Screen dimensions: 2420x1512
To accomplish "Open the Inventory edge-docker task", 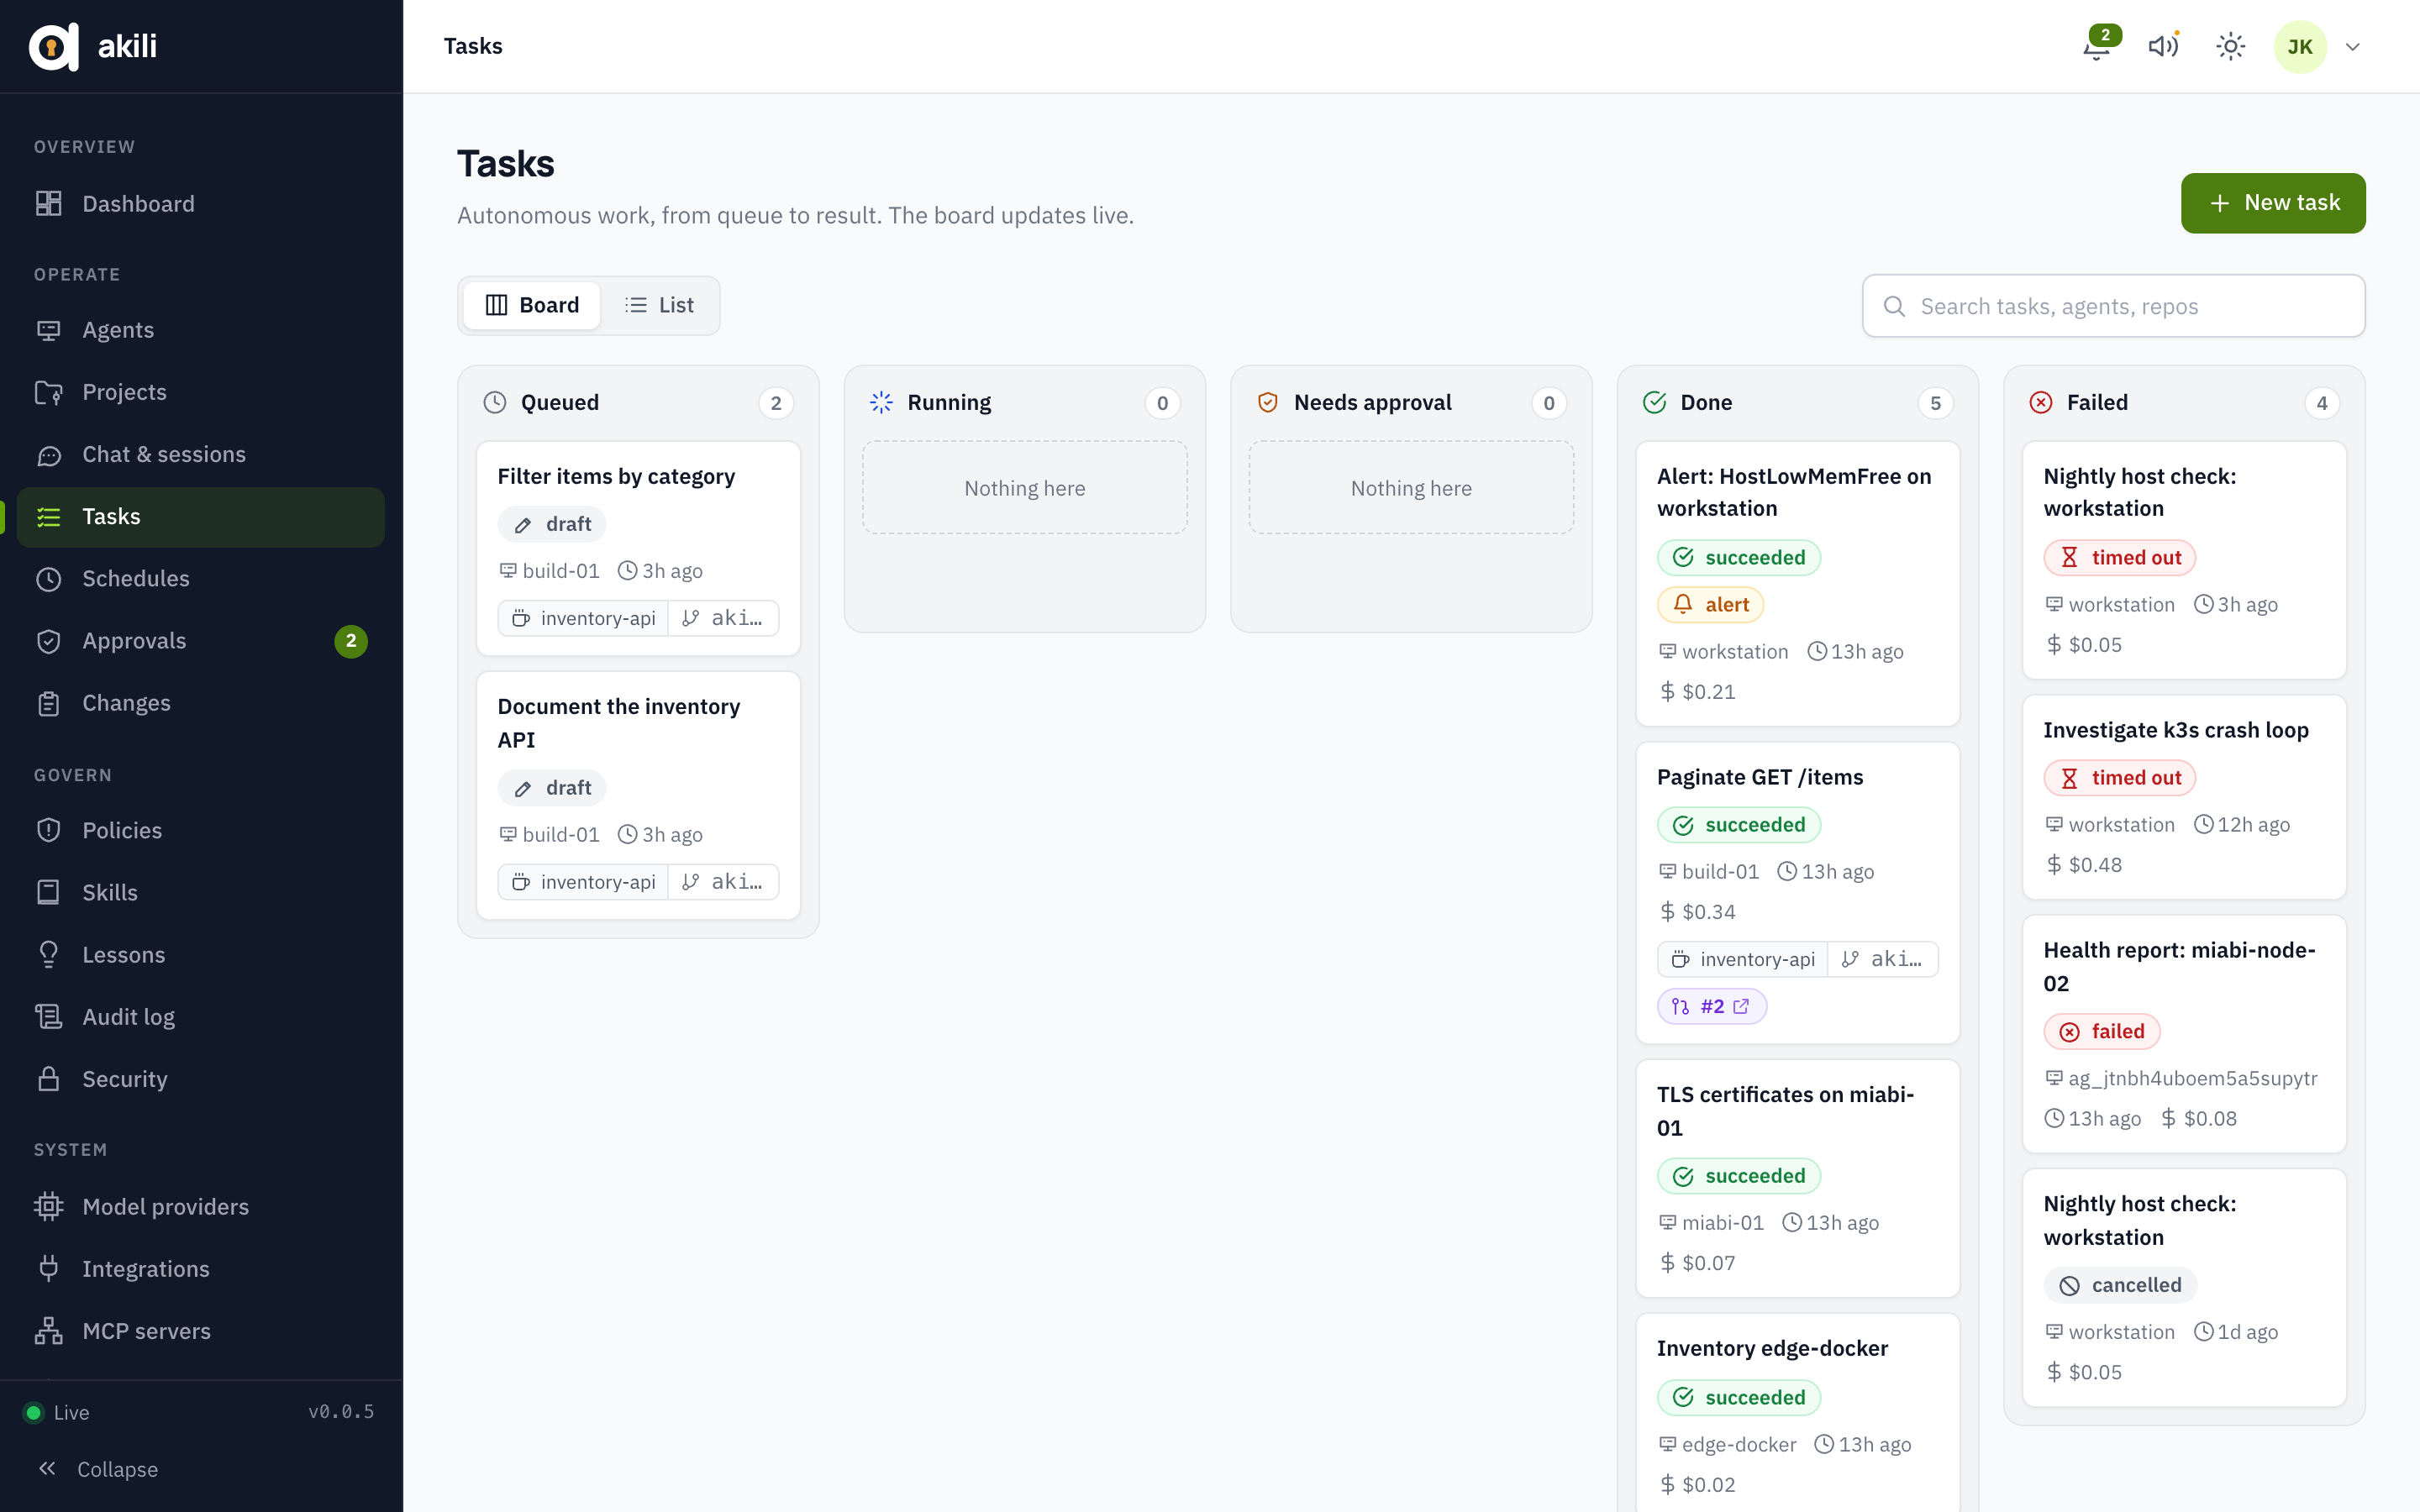I will click(x=1797, y=1413).
